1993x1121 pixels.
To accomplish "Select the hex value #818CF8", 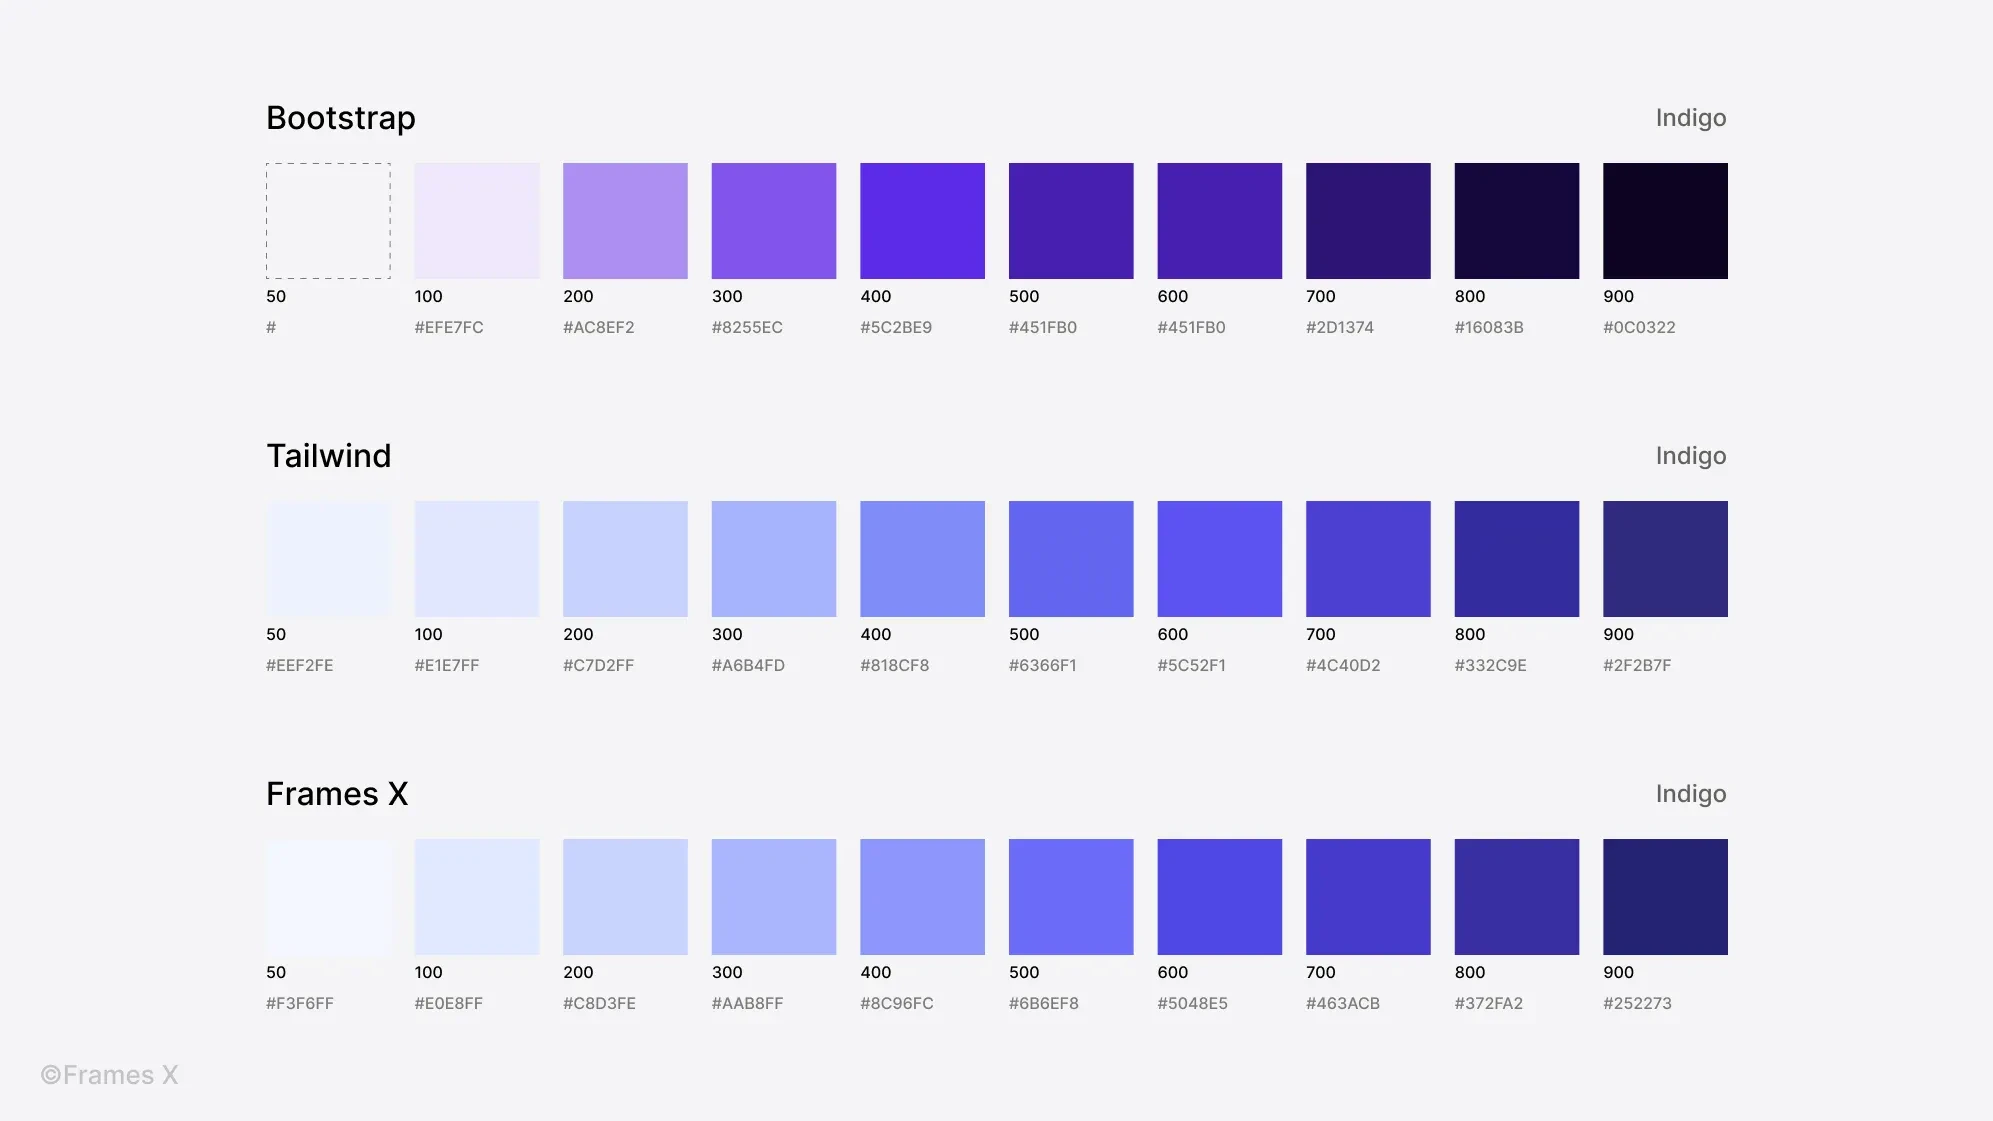I will point(895,665).
